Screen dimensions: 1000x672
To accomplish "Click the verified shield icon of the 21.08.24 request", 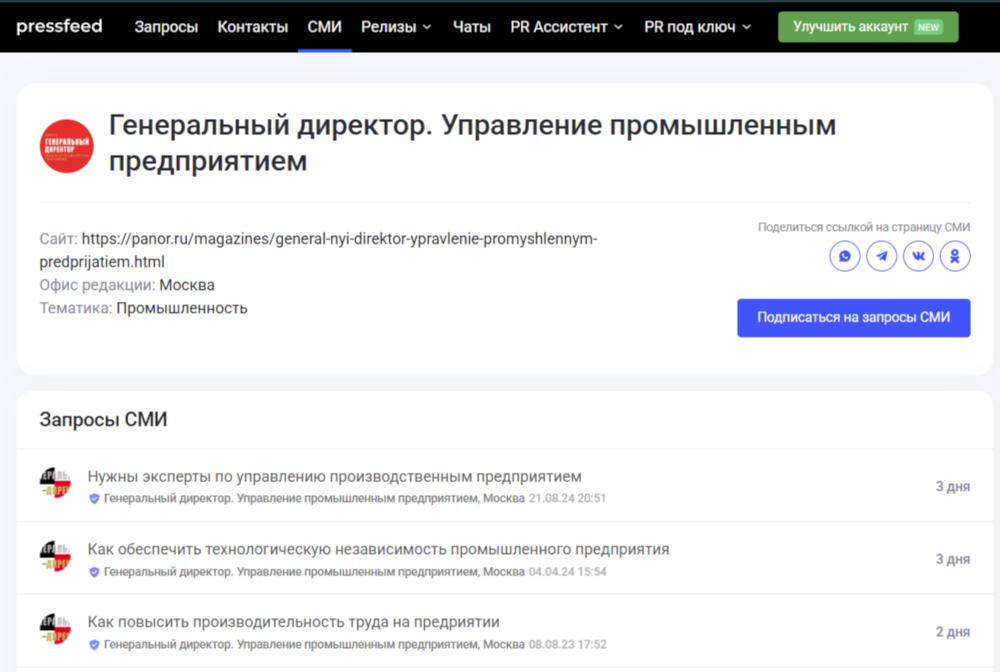I will click(94, 499).
